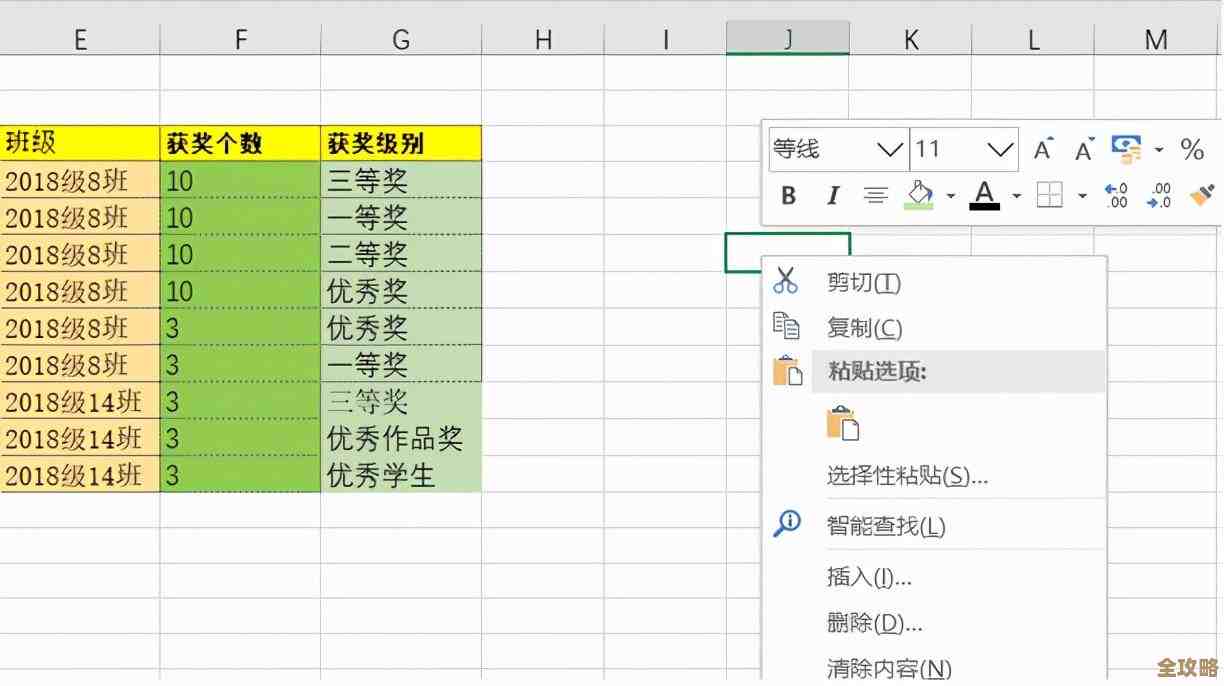Open the fill color dropdown arrow
The image size is (1224, 686).
[949, 195]
